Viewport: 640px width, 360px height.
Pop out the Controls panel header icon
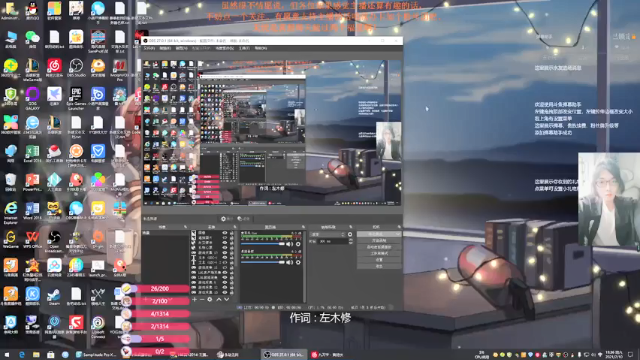[399, 227]
